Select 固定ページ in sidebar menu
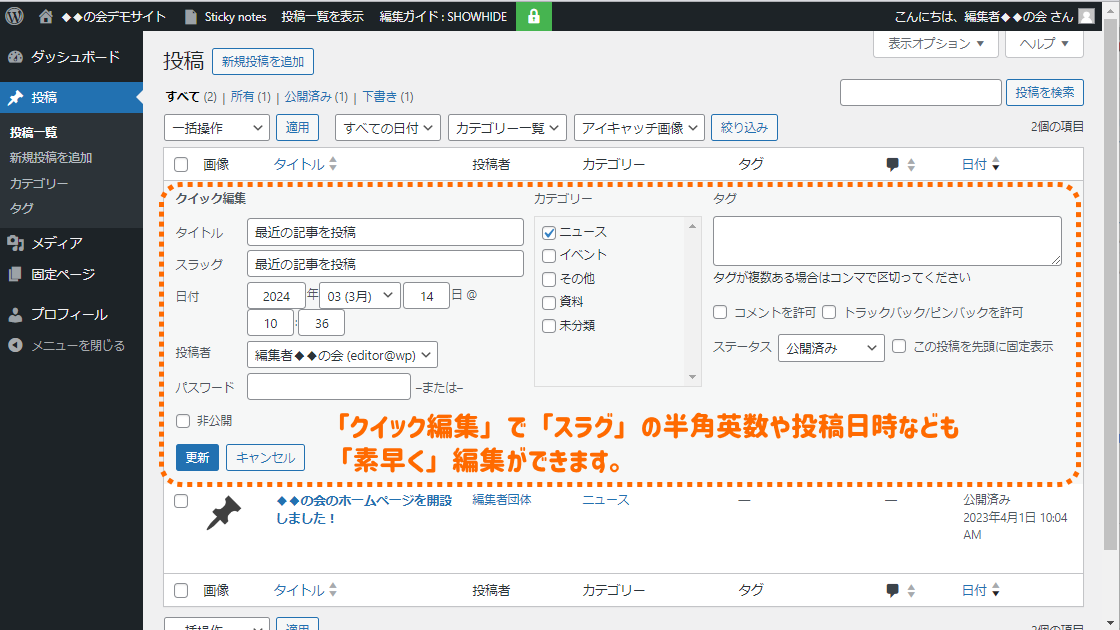The width and height of the screenshot is (1120, 630). click(63, 273)
